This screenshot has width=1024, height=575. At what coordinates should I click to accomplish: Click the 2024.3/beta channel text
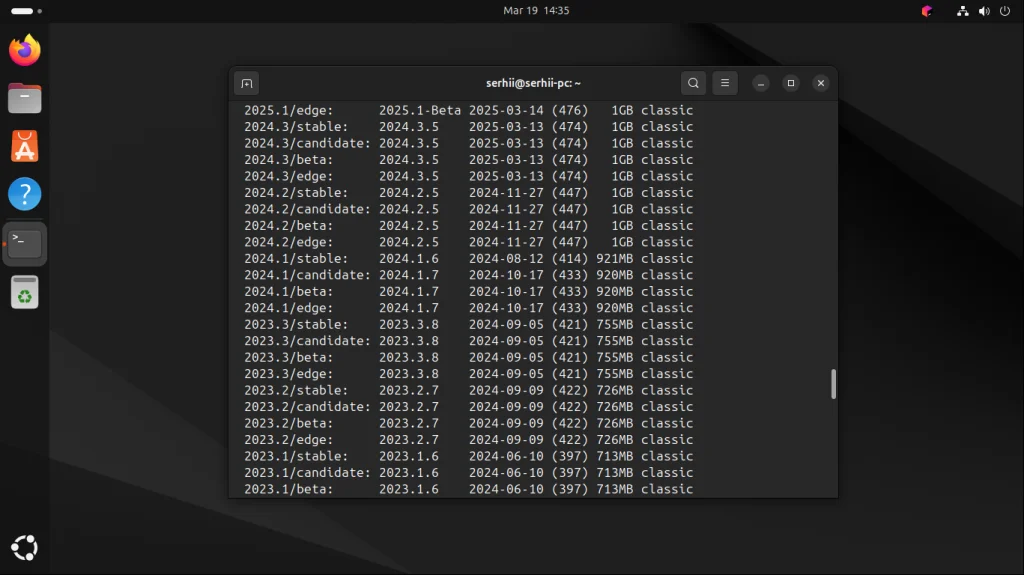(x=288, y=159)
